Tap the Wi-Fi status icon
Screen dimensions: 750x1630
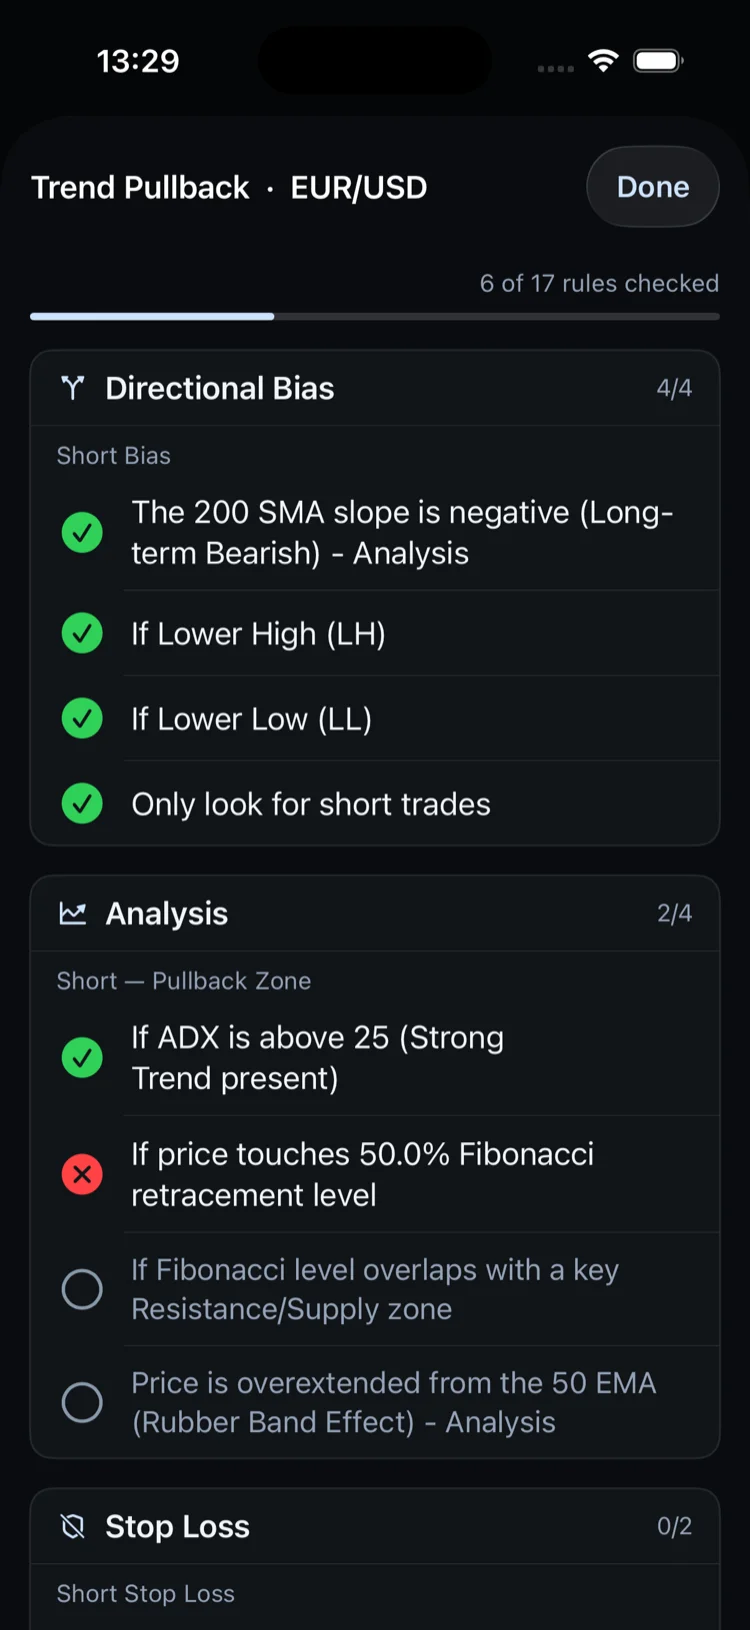(603, 60)
